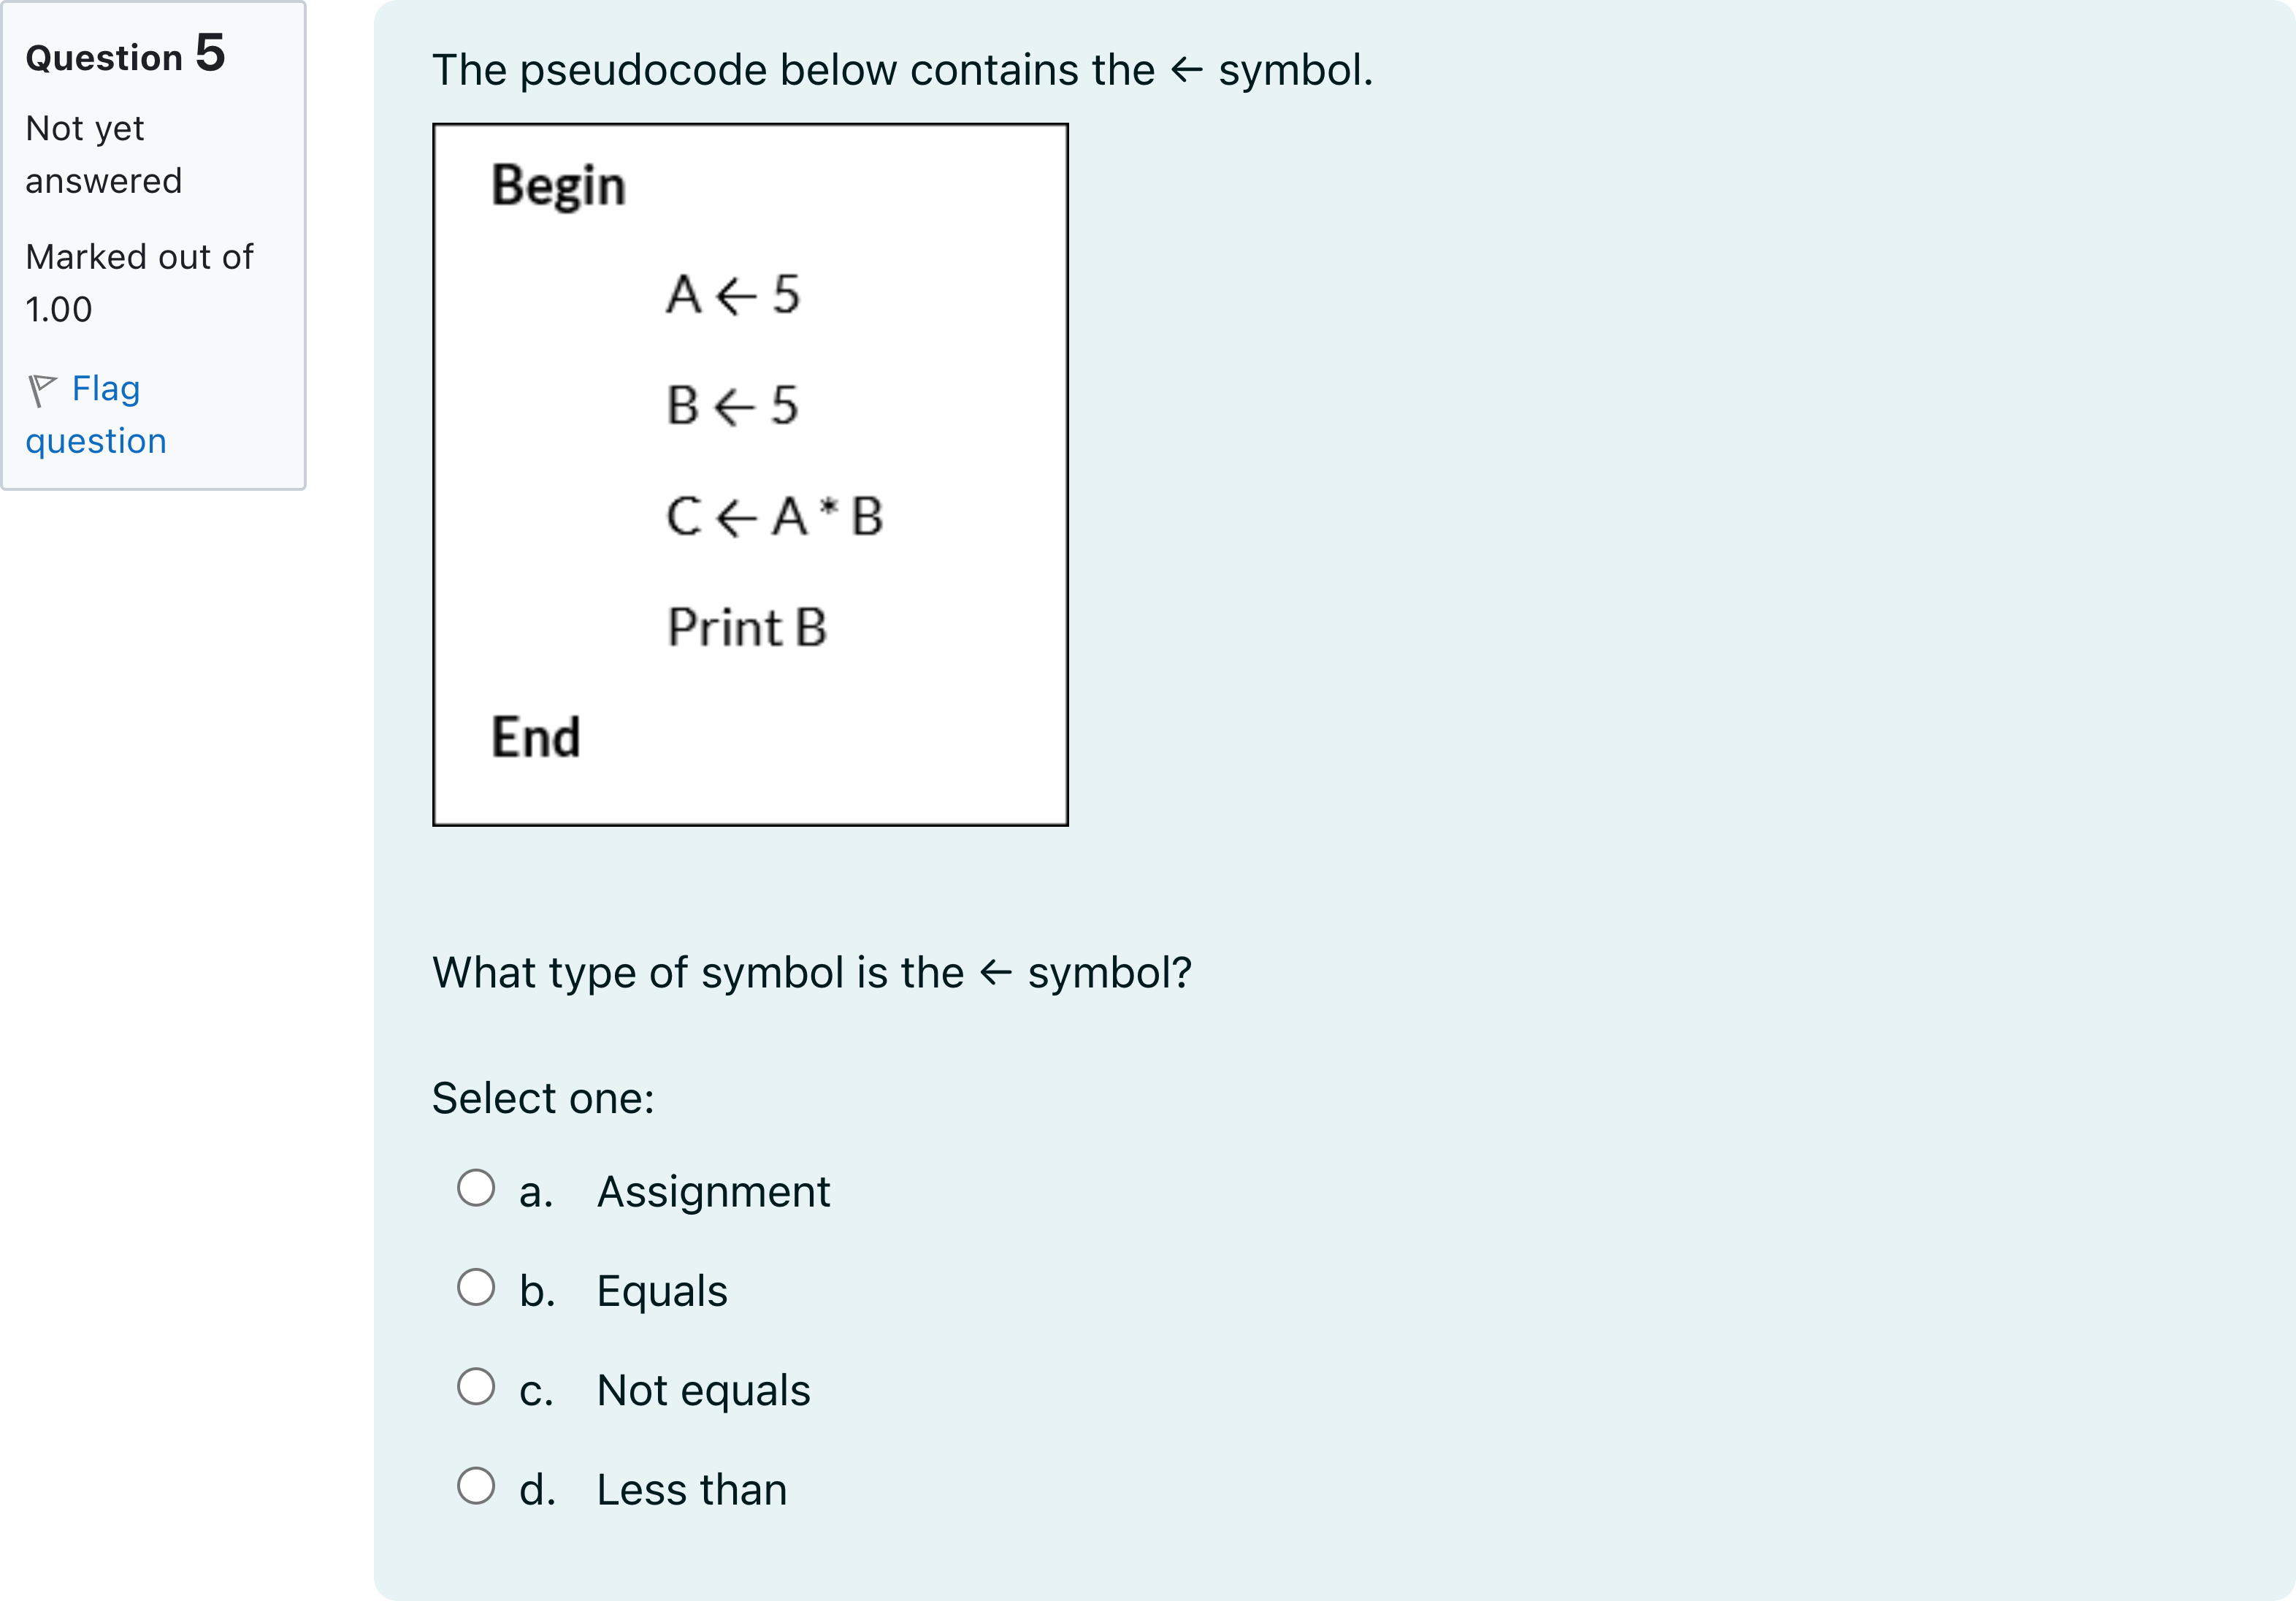Click the flag icon beside Flag question
The width and height of the screenshot is (2296, 1601).
pos(42,390)
